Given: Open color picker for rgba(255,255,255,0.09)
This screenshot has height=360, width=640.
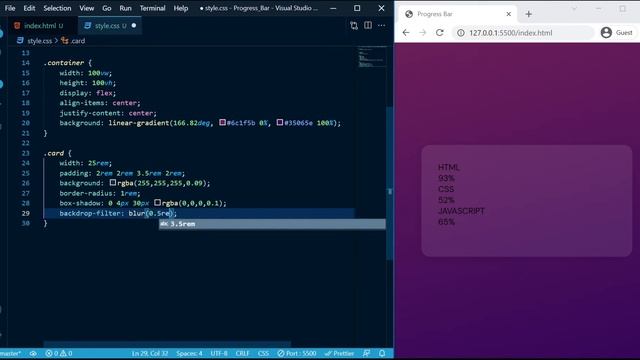Looking at the screenshot, I should 113,183.
